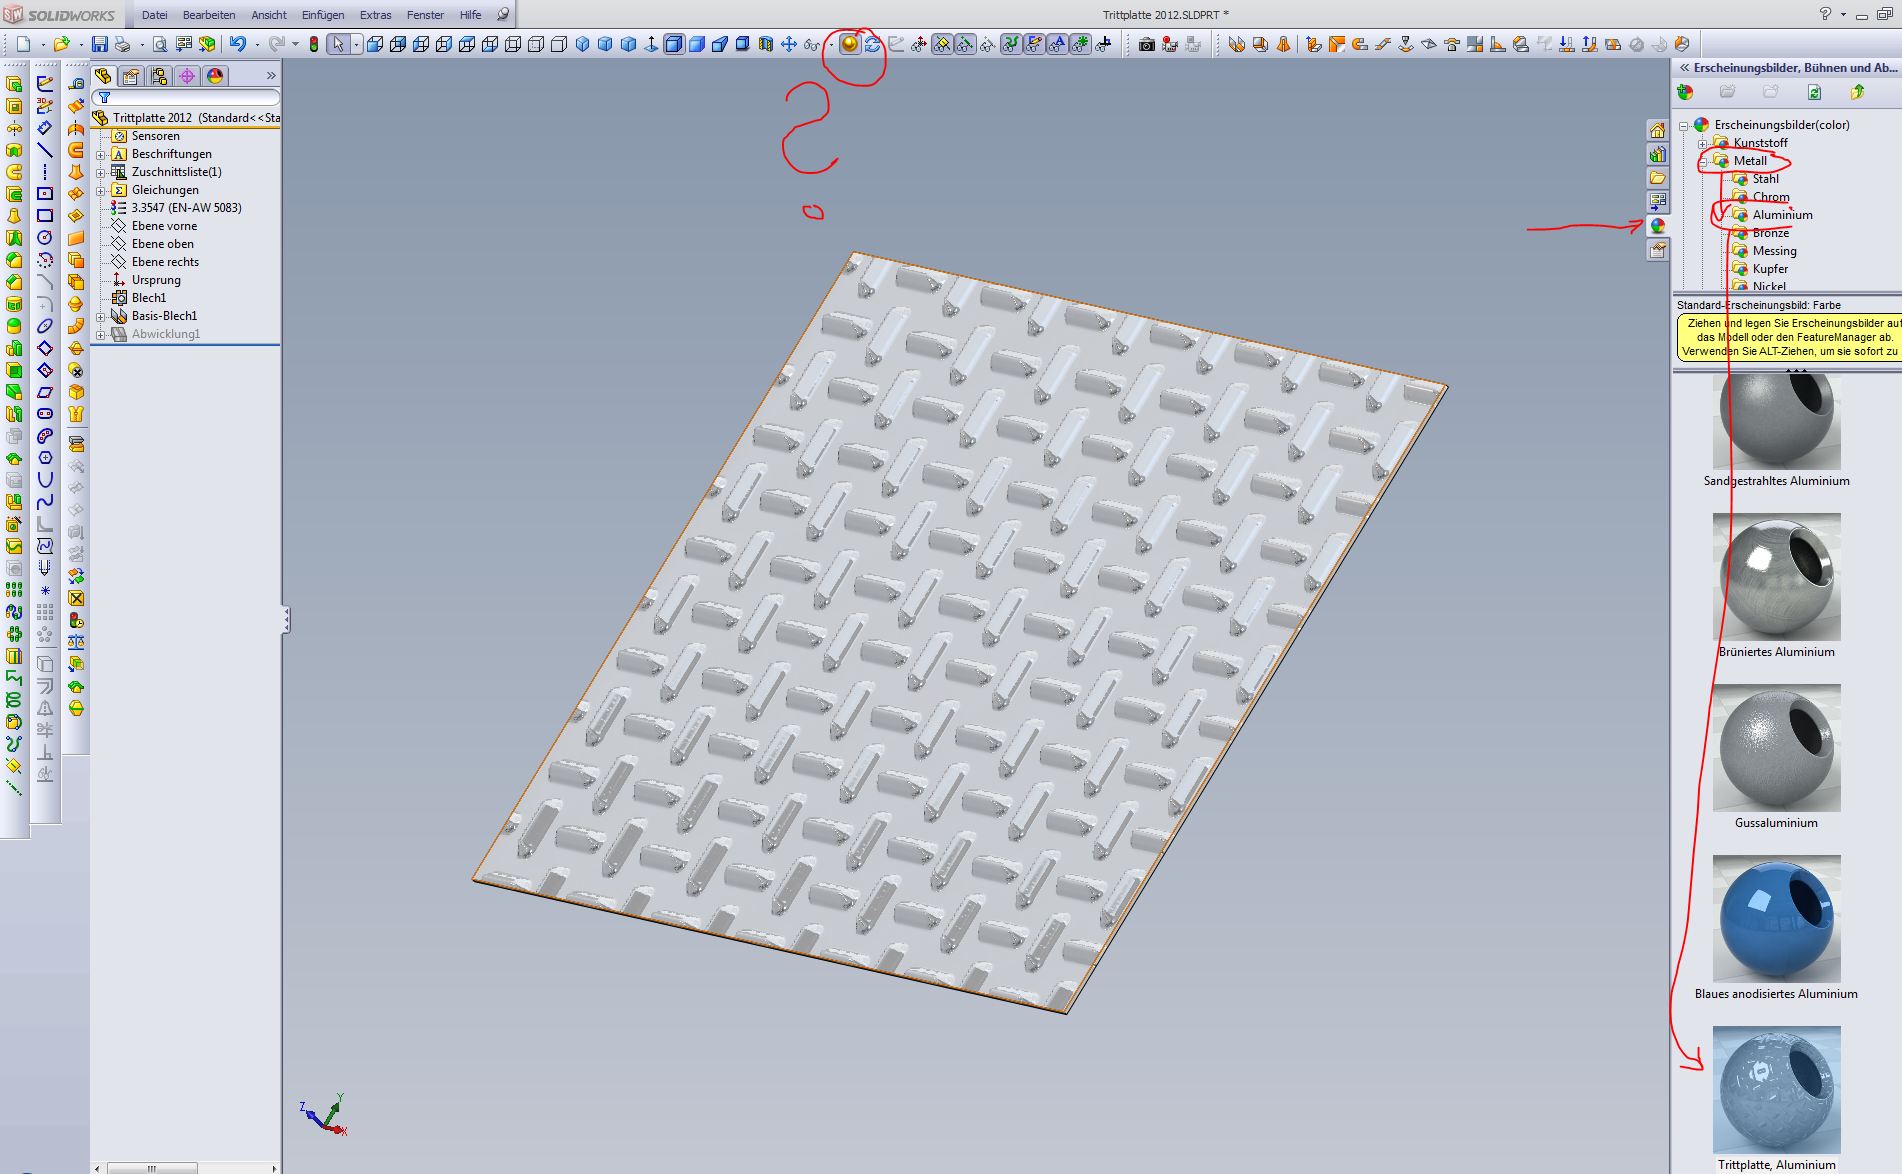Open the Einfügen menu
Viewport: 1902px width, 1174px height.
point(323,15)
